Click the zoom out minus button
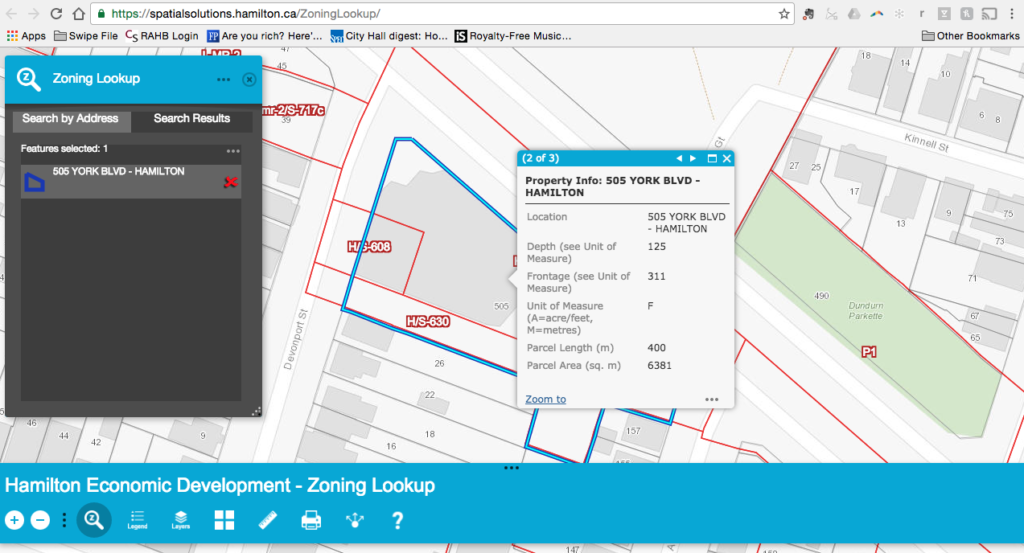The width and height of the screenshot is (1024, 553). [40, 520]
